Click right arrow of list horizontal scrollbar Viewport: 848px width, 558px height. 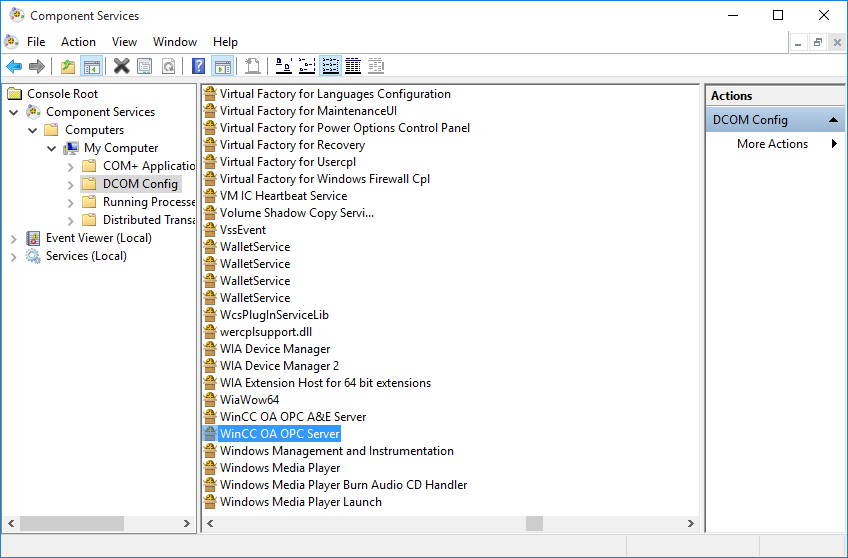point(690,523)
